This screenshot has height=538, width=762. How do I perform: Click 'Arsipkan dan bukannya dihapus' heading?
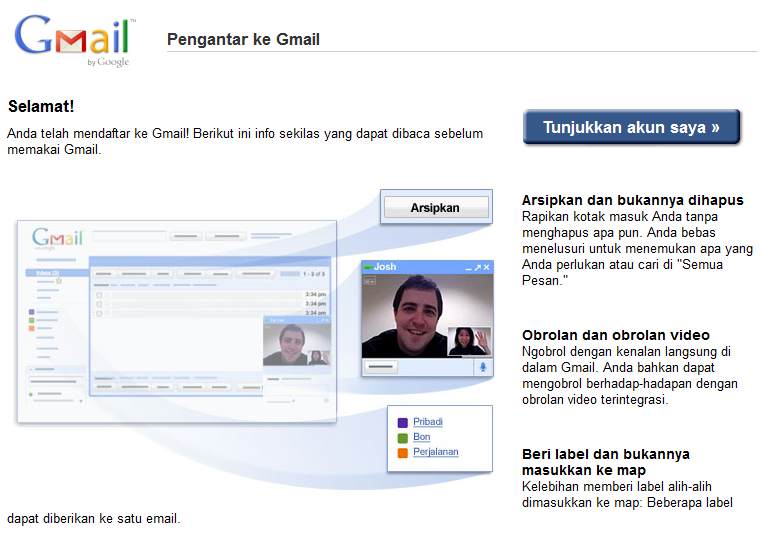633,200
